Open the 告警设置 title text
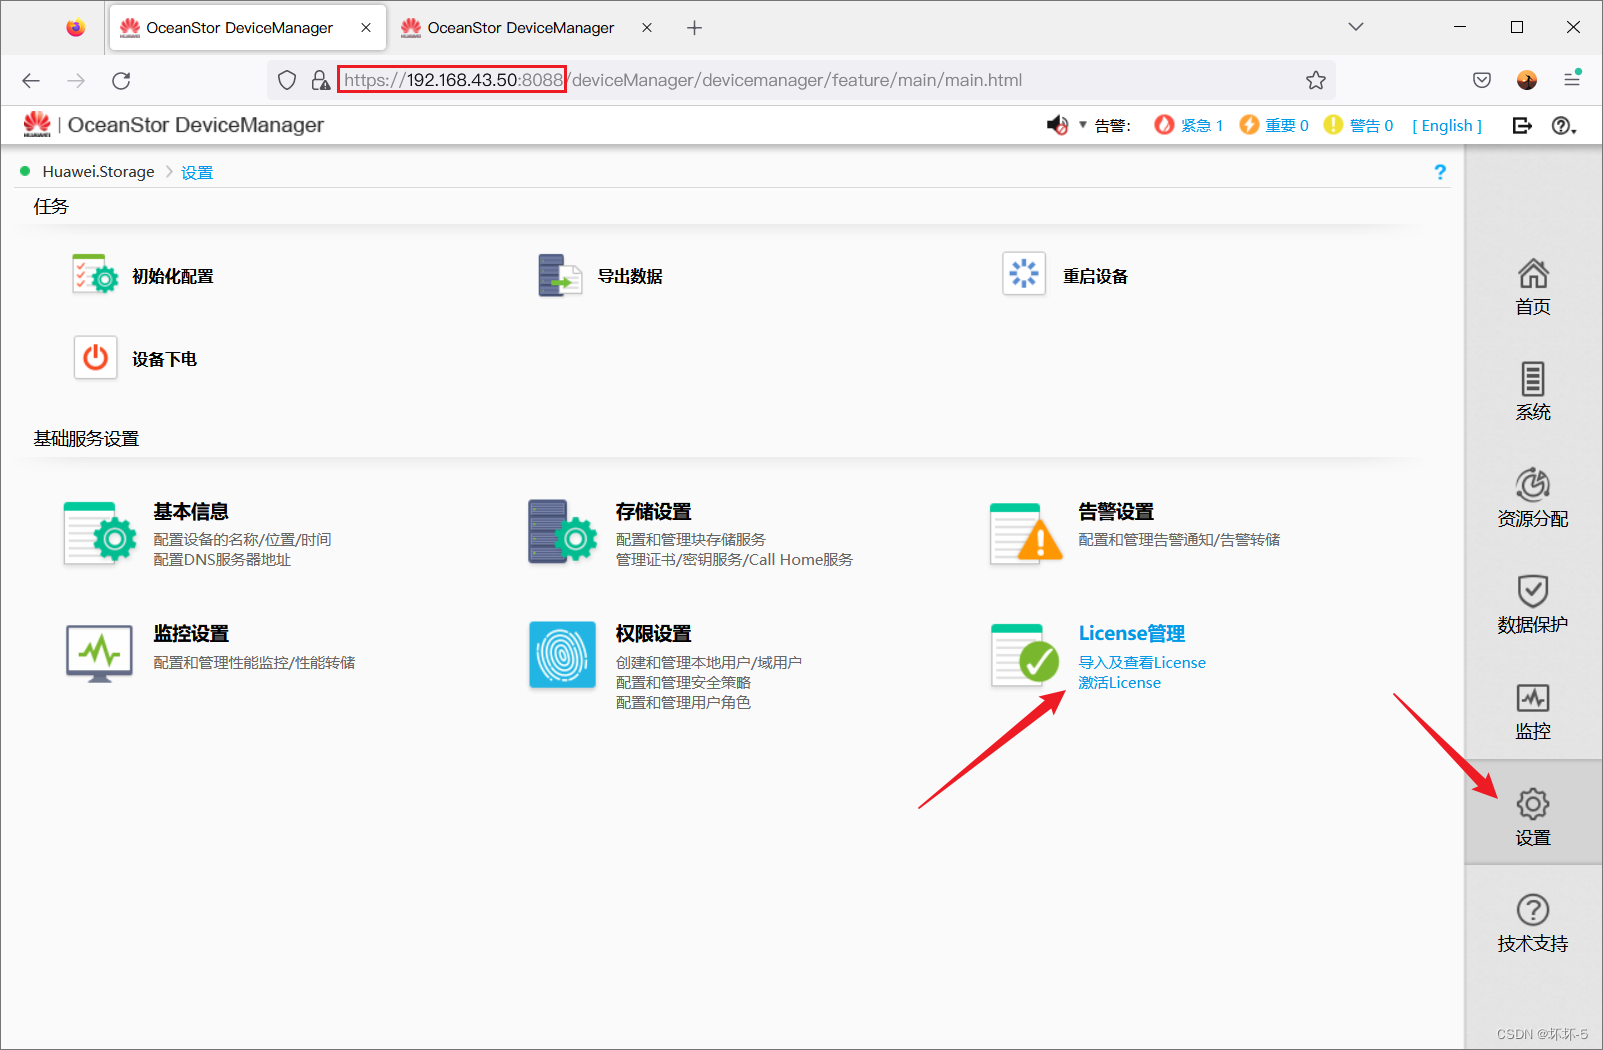Screen dimensions: 1603x1050 [1116, 511]
